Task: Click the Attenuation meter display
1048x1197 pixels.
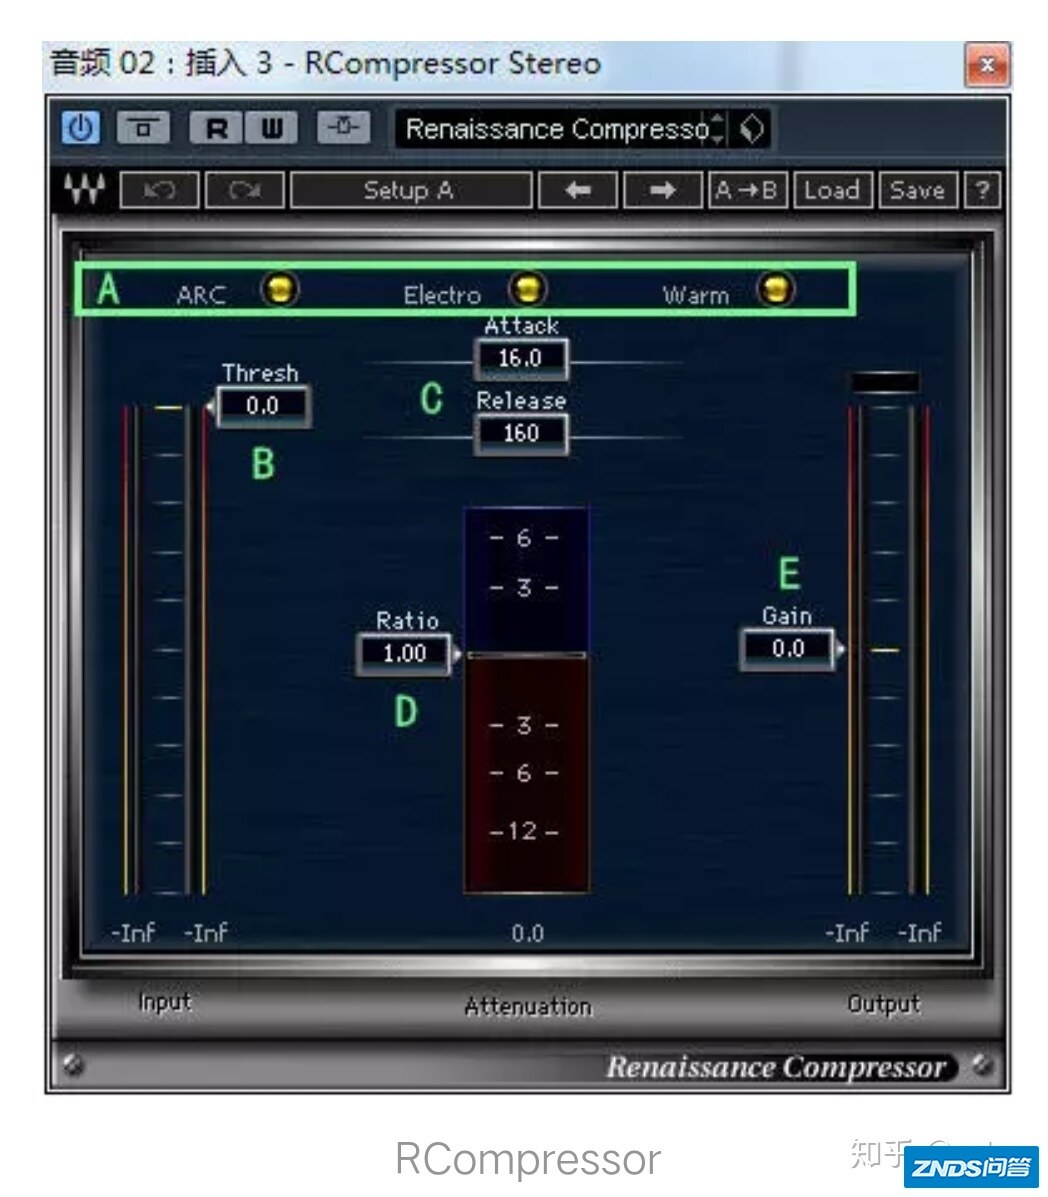Action: coord(526,699)
